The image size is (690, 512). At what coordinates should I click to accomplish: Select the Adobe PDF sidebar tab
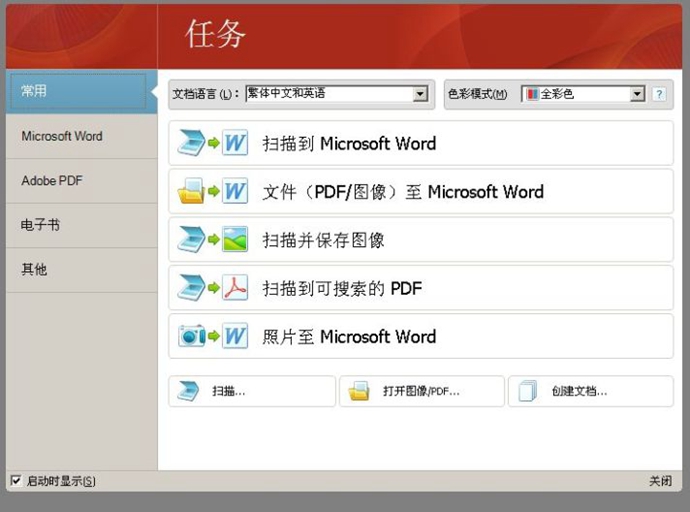point(81,181)
